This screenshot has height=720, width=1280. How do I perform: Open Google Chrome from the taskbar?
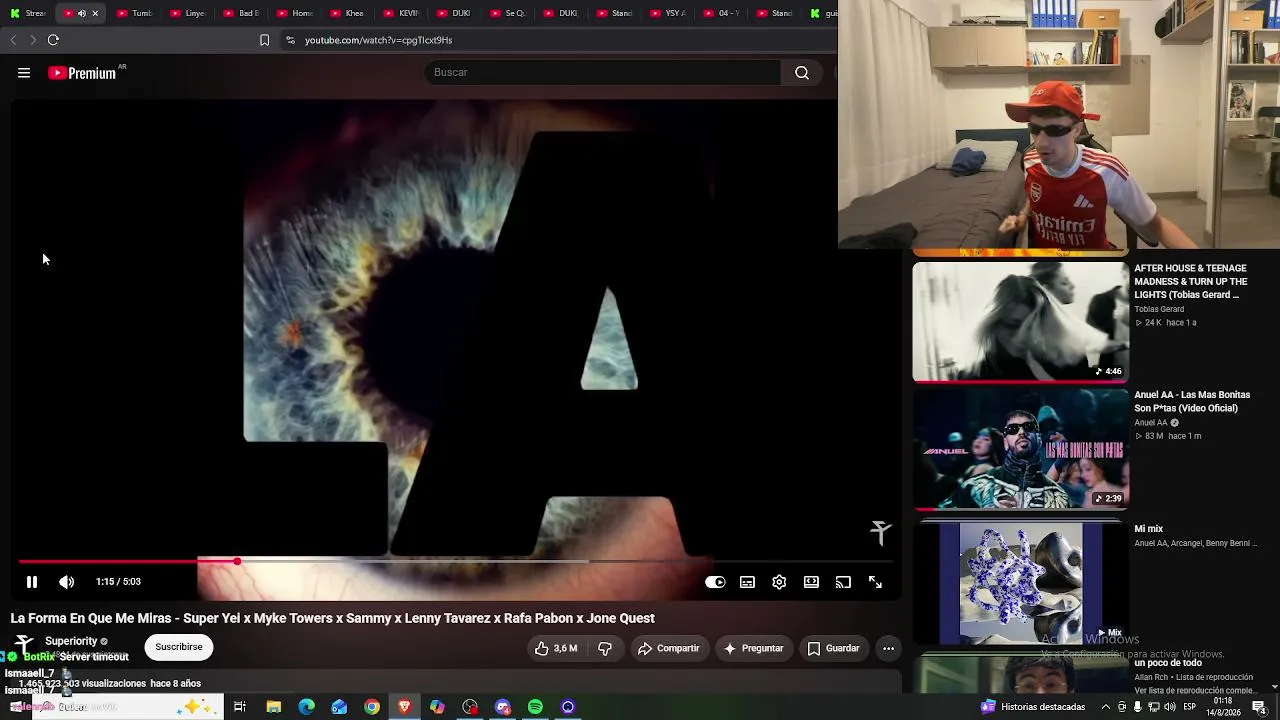click(372, 707)
